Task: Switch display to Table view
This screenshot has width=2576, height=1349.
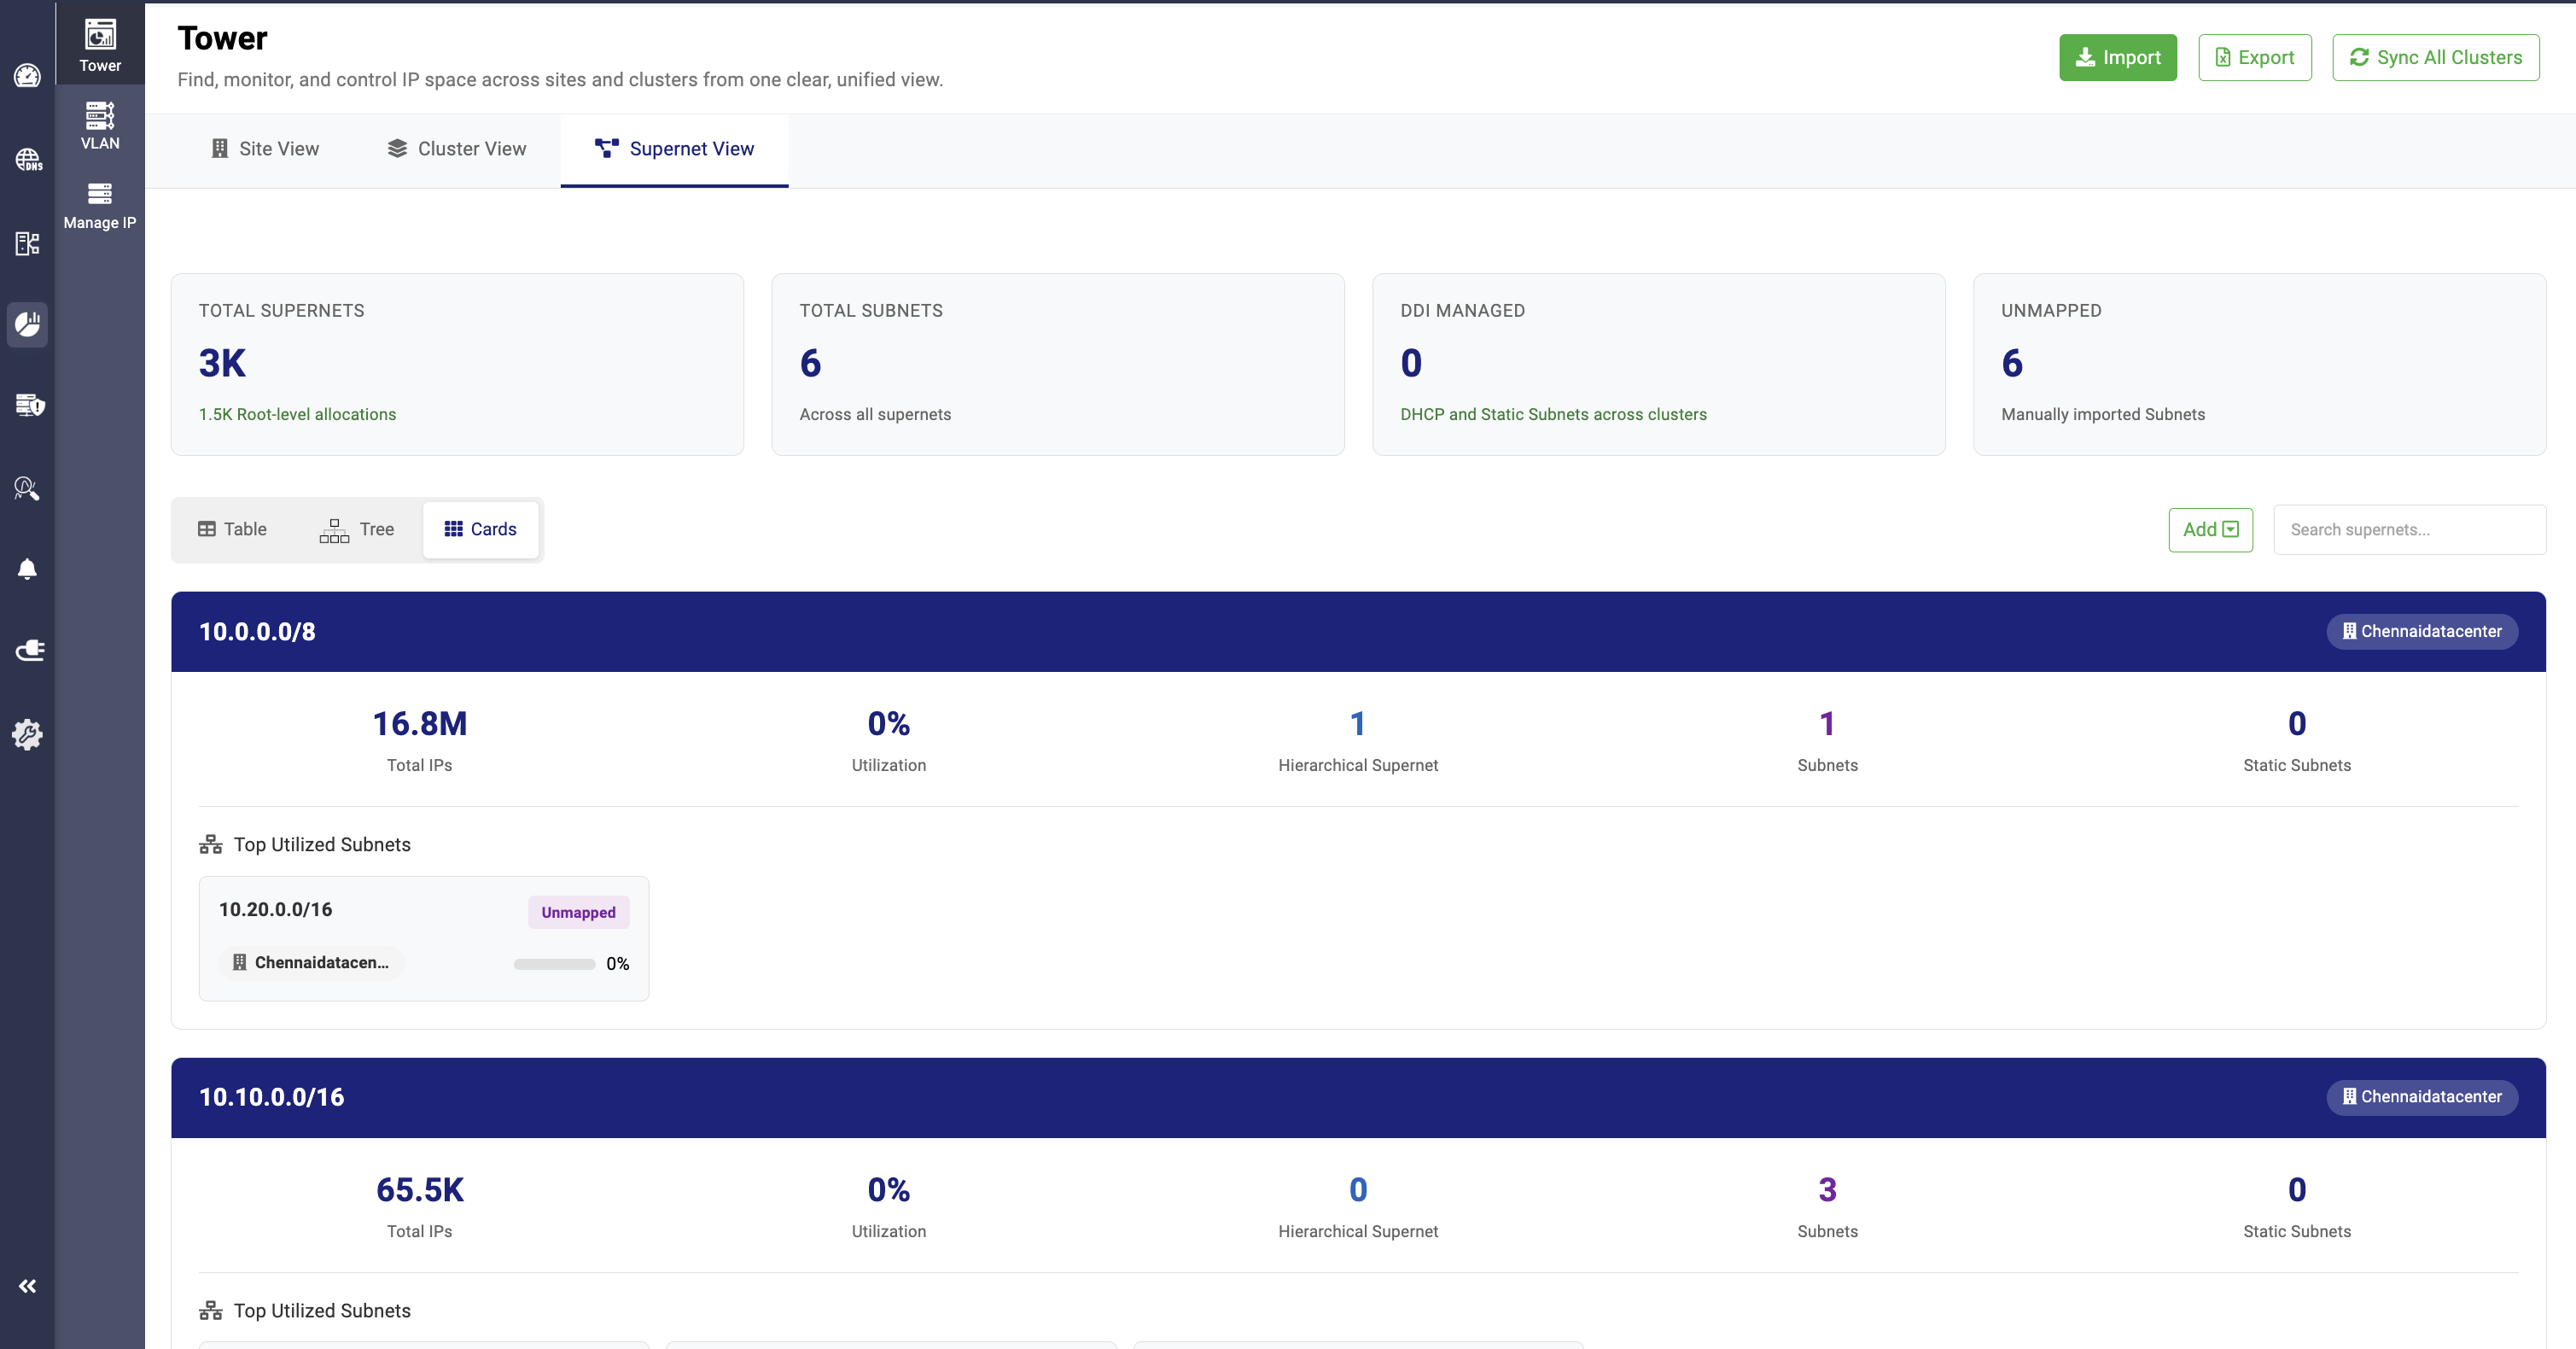Action: pyautogui.click(x=232, y=529)
